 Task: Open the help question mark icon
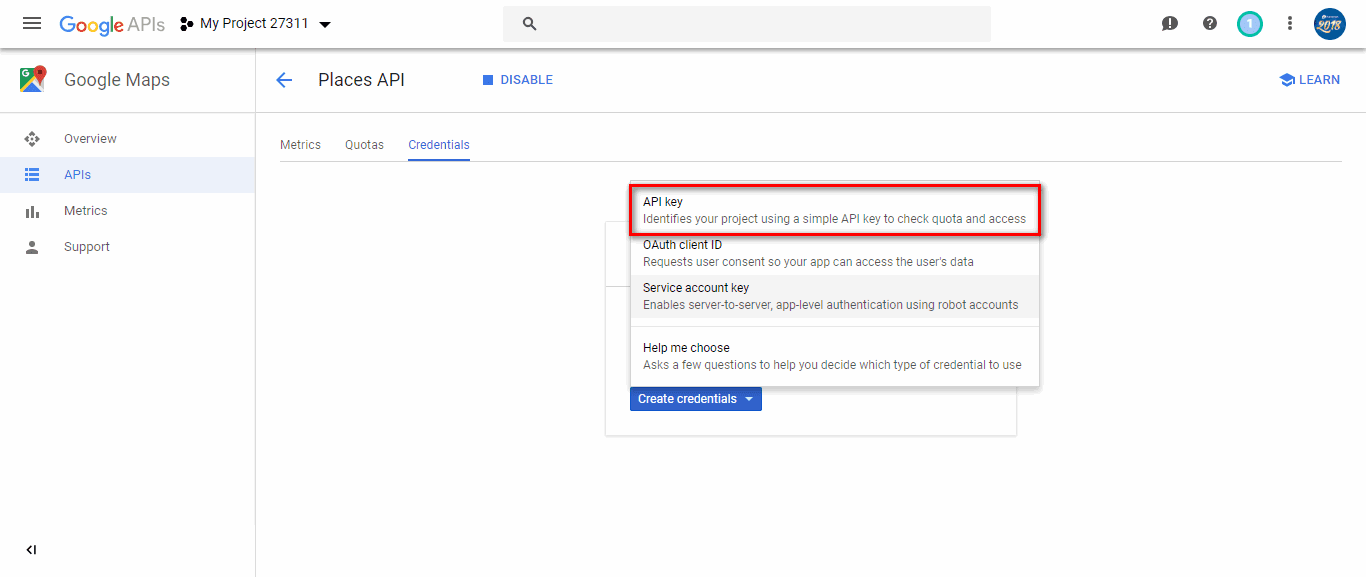pyautogui.click(x=1210, y=23)
